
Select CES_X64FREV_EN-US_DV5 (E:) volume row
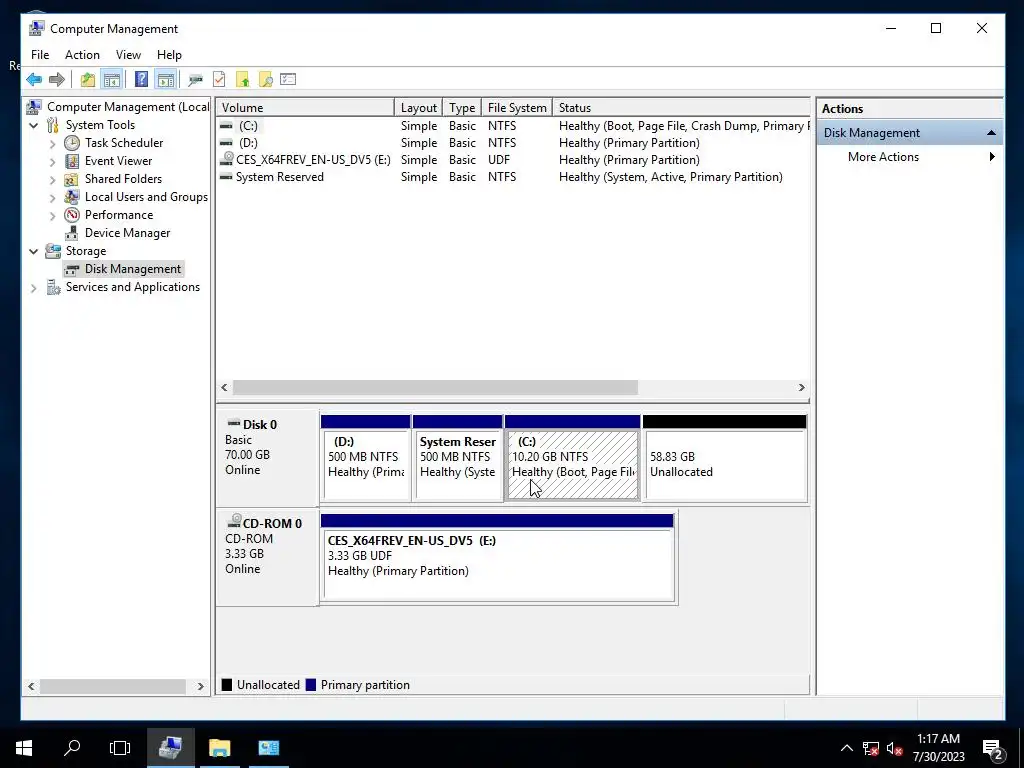(513, 160)
